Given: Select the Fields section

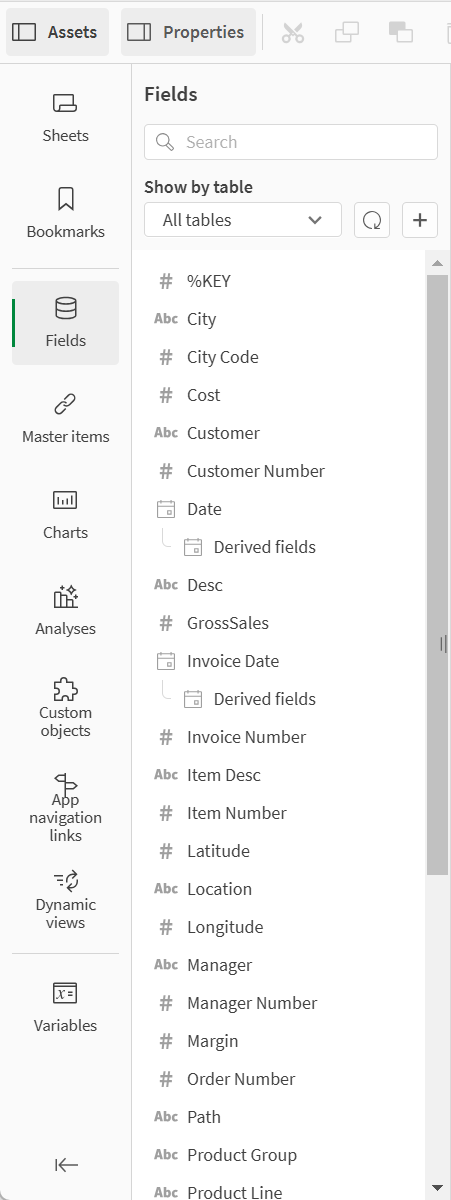Looking at the screenshot, I should 65,323.
